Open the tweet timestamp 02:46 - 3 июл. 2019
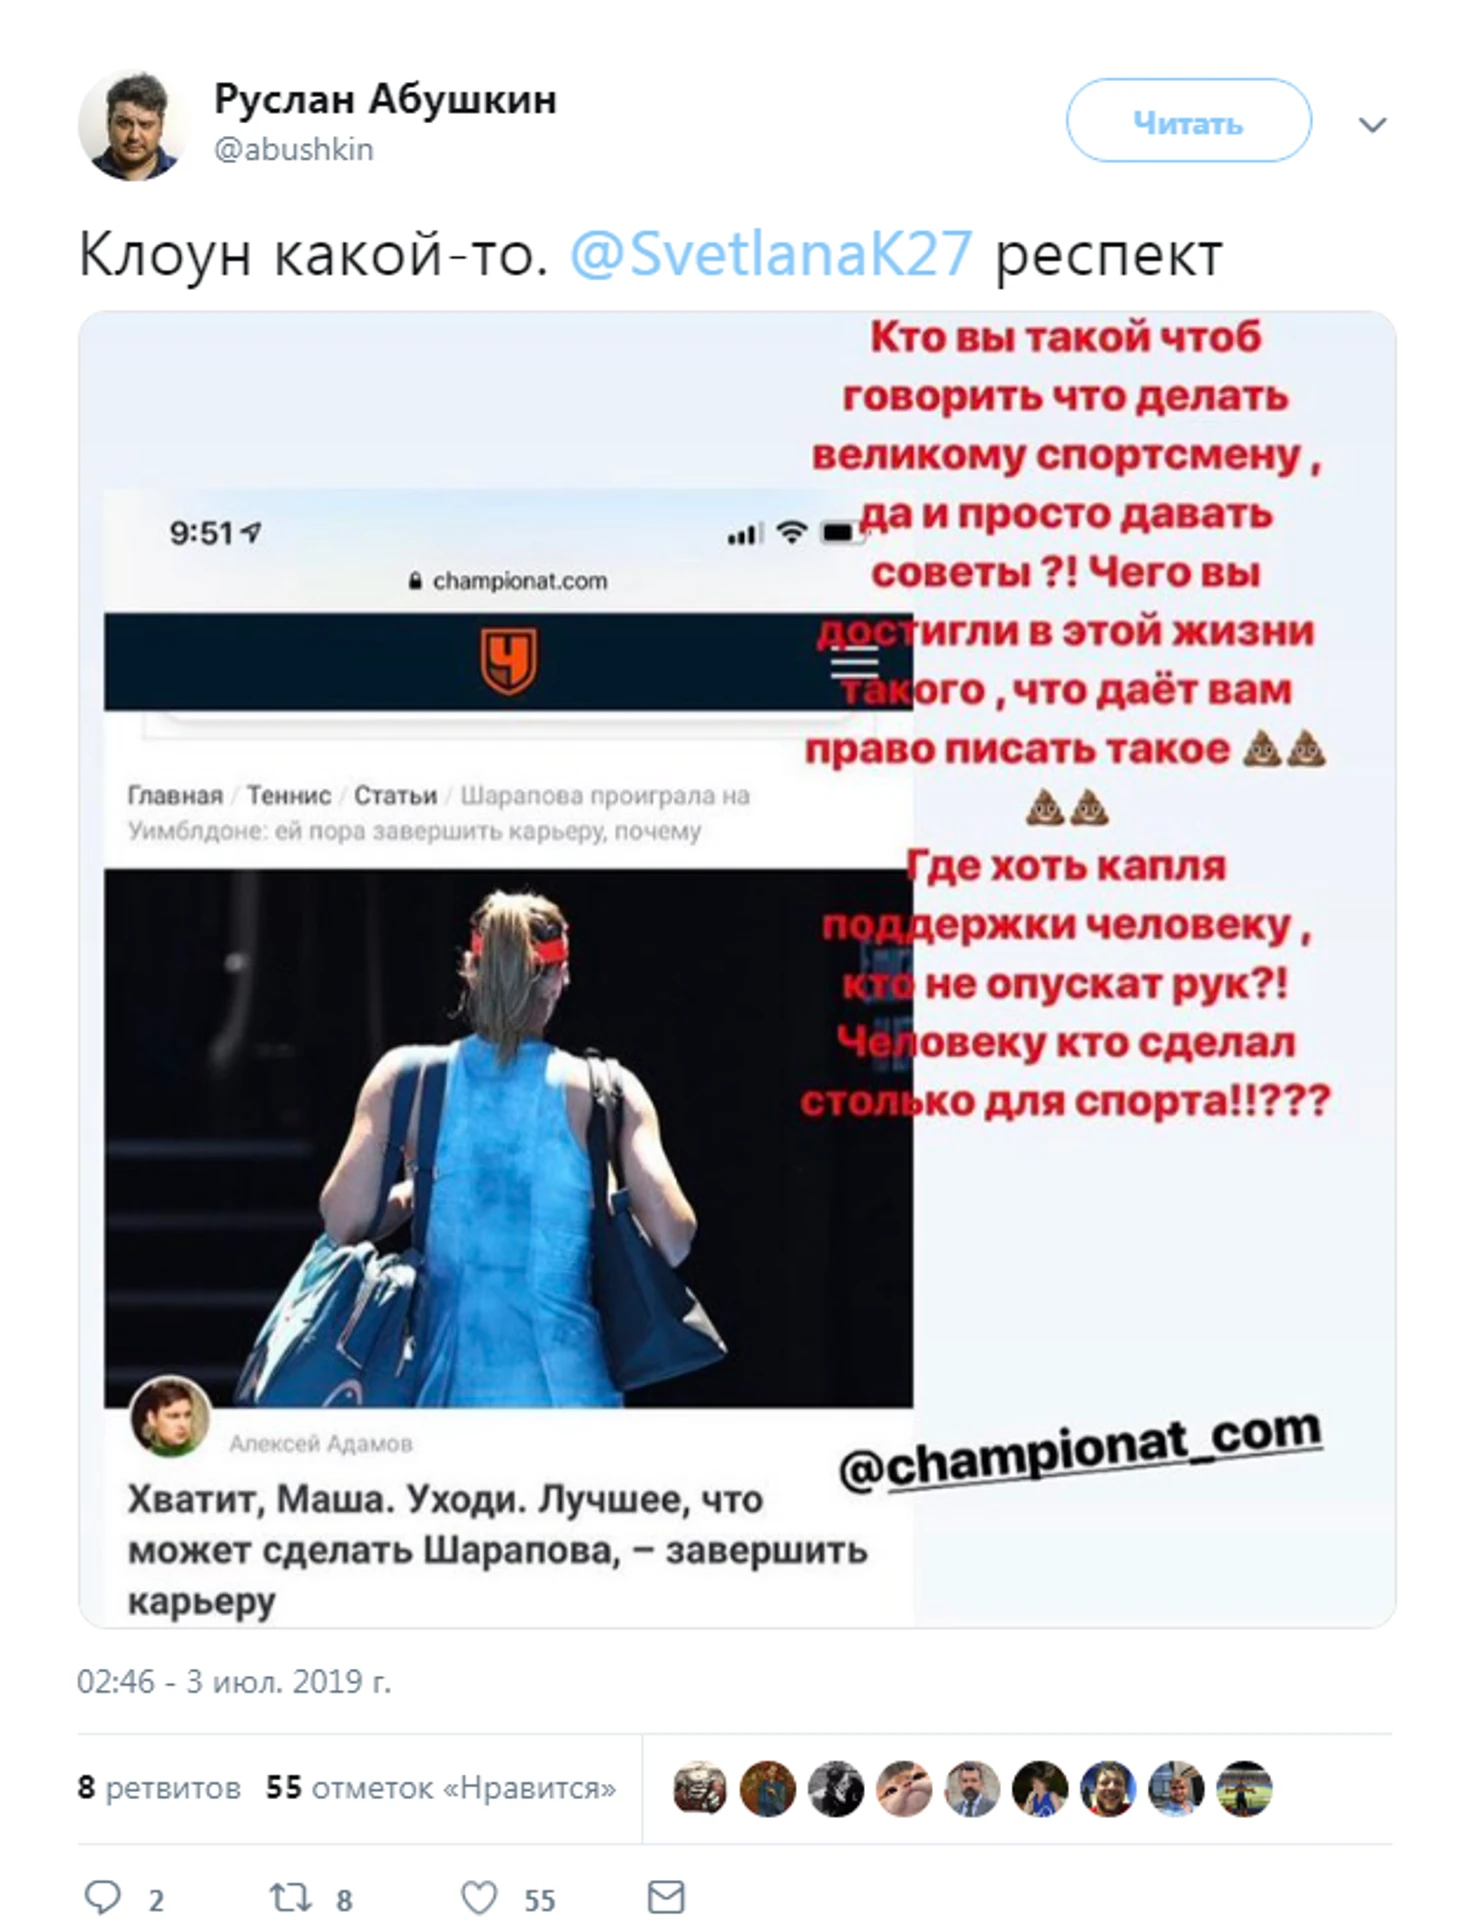The image size is (1460, 1932). [234, 1681]
